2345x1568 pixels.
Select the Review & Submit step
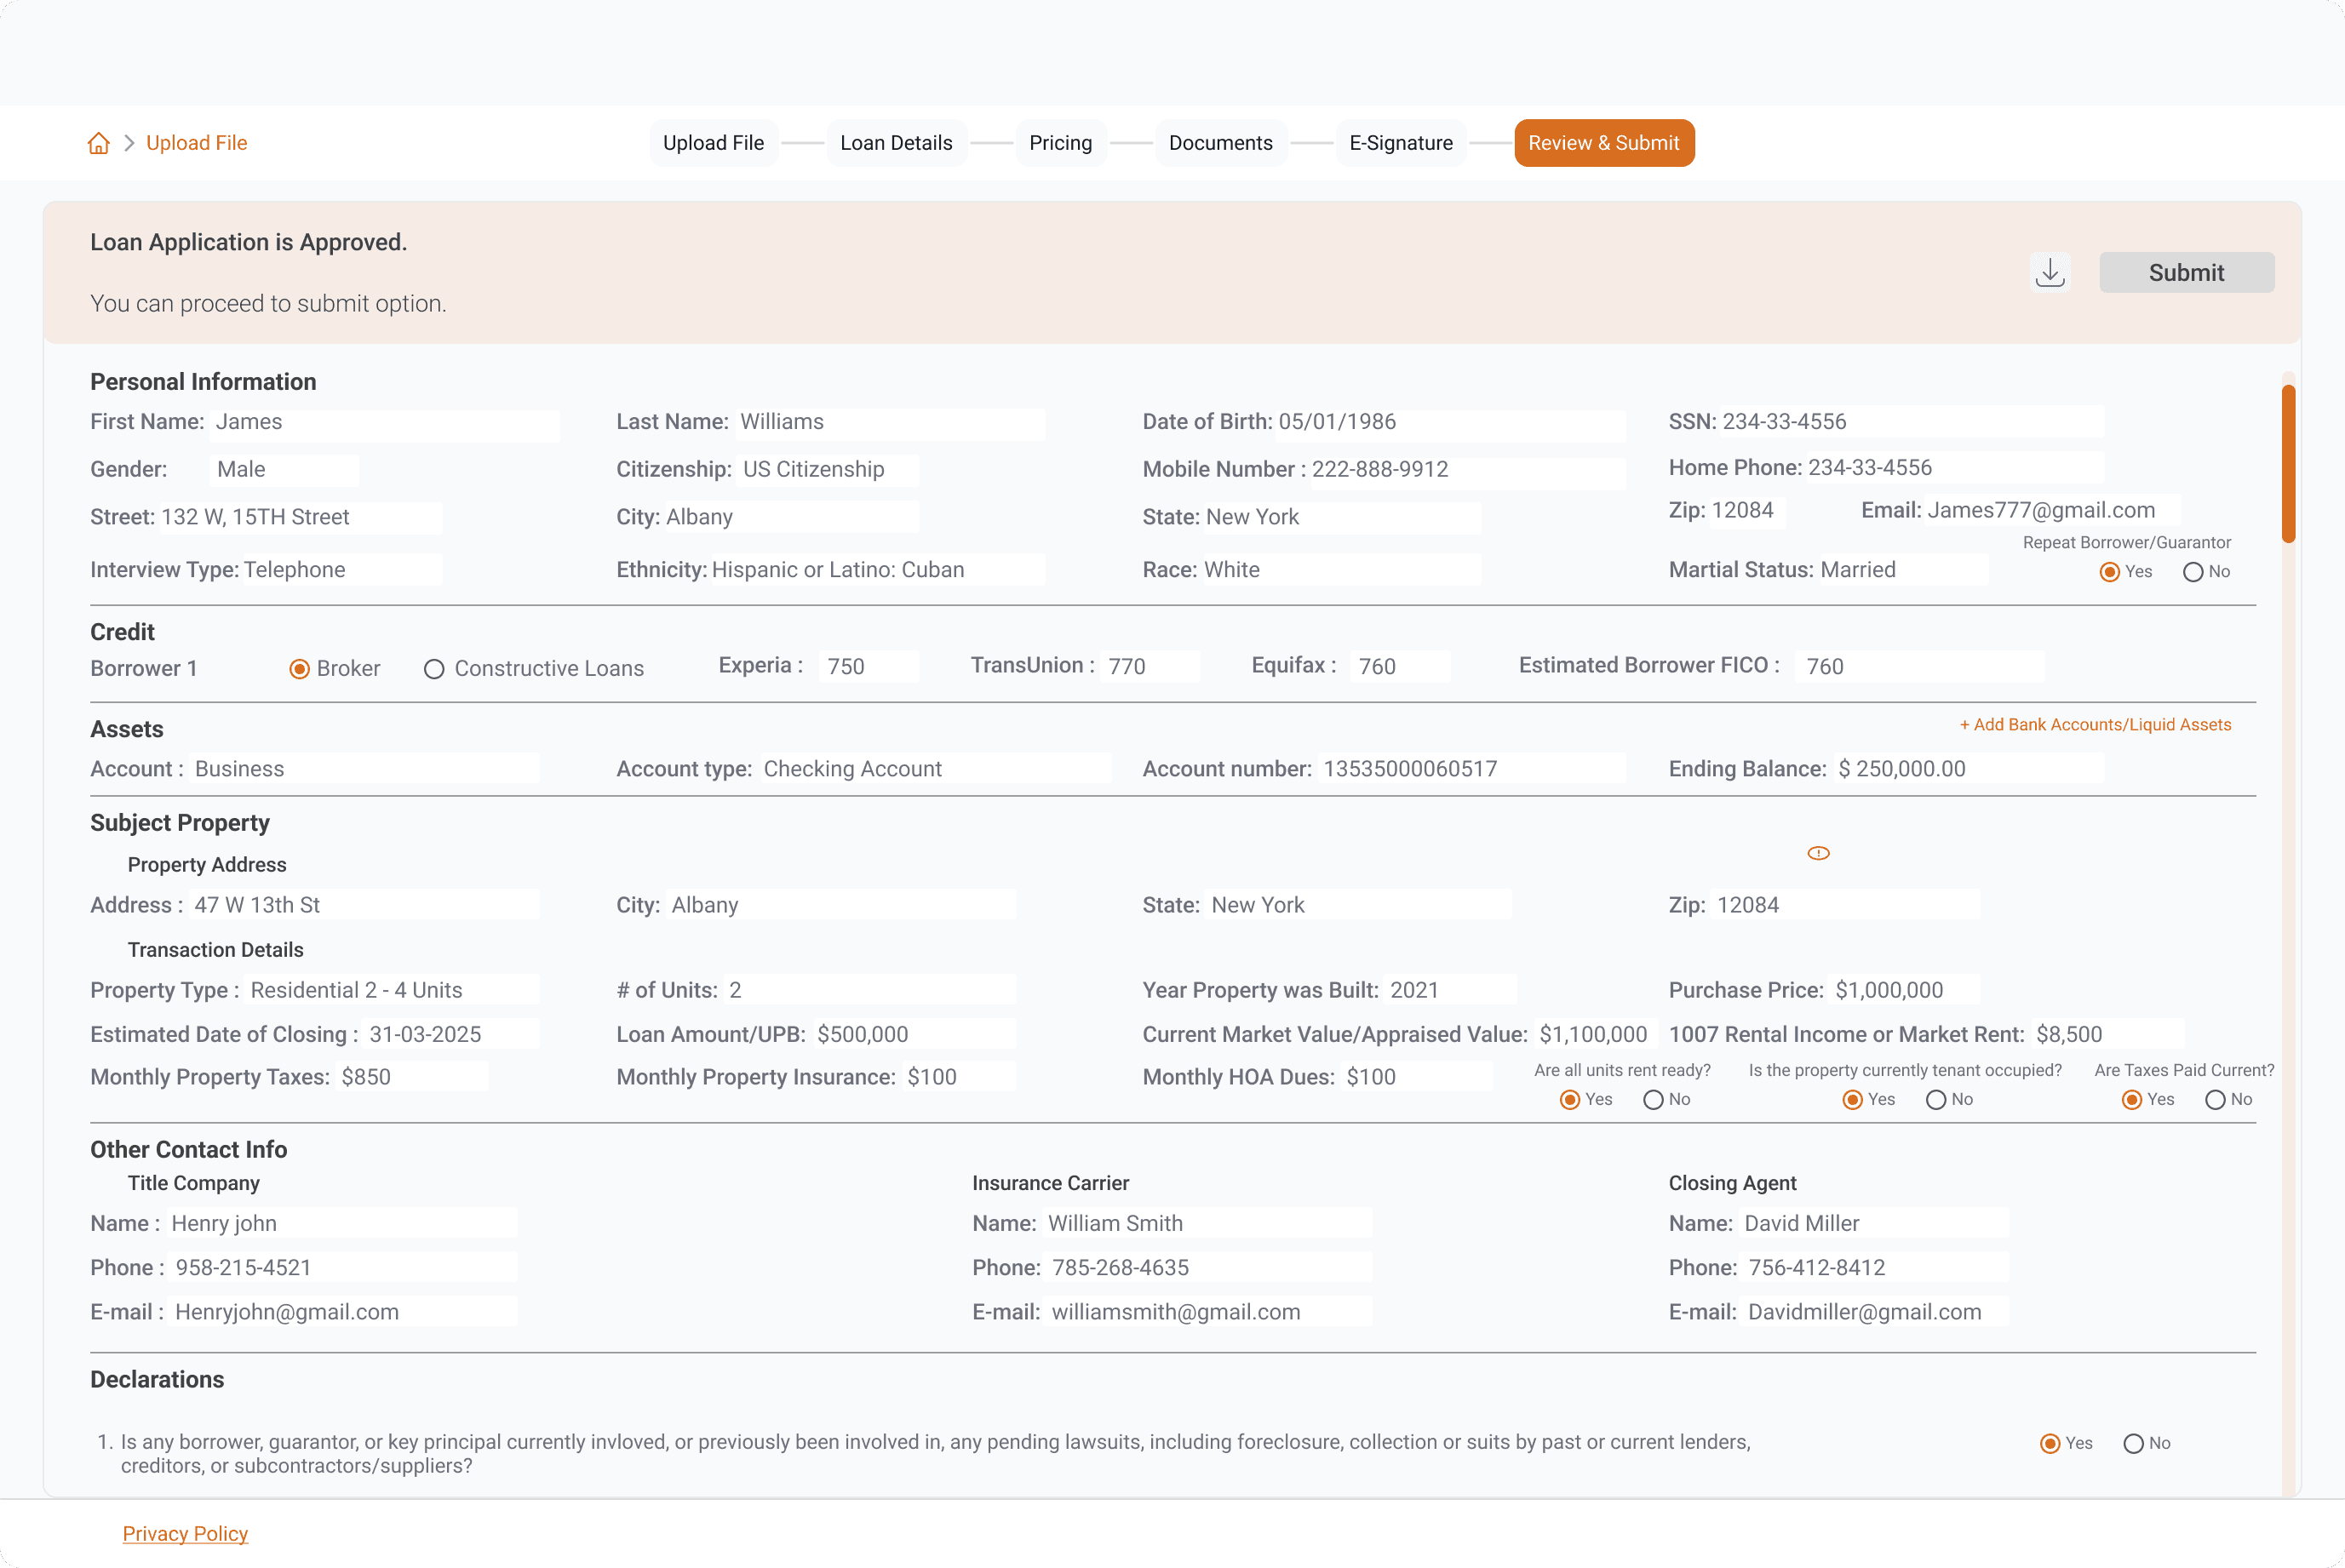1603,143
